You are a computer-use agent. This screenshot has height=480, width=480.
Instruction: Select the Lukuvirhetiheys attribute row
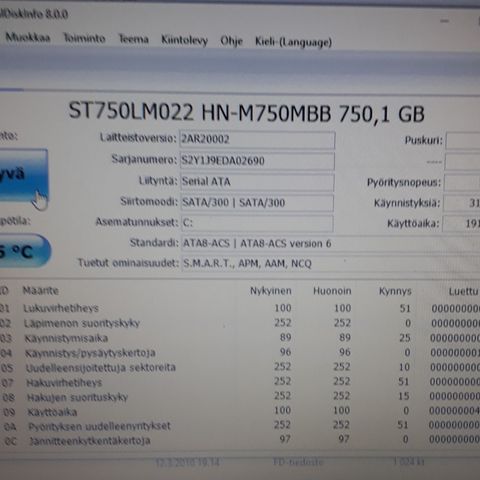coord(240,308)
